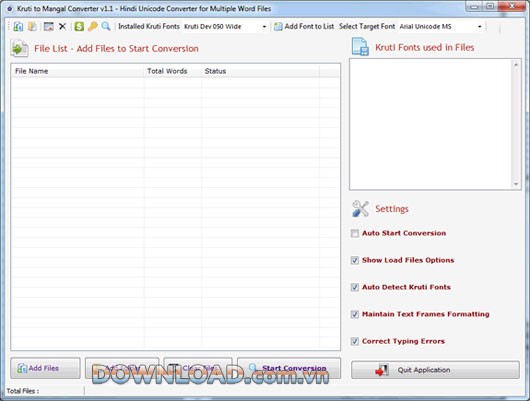Click the Total Words column header
This screenshot has height=401, width=530.
coord(173,71)
